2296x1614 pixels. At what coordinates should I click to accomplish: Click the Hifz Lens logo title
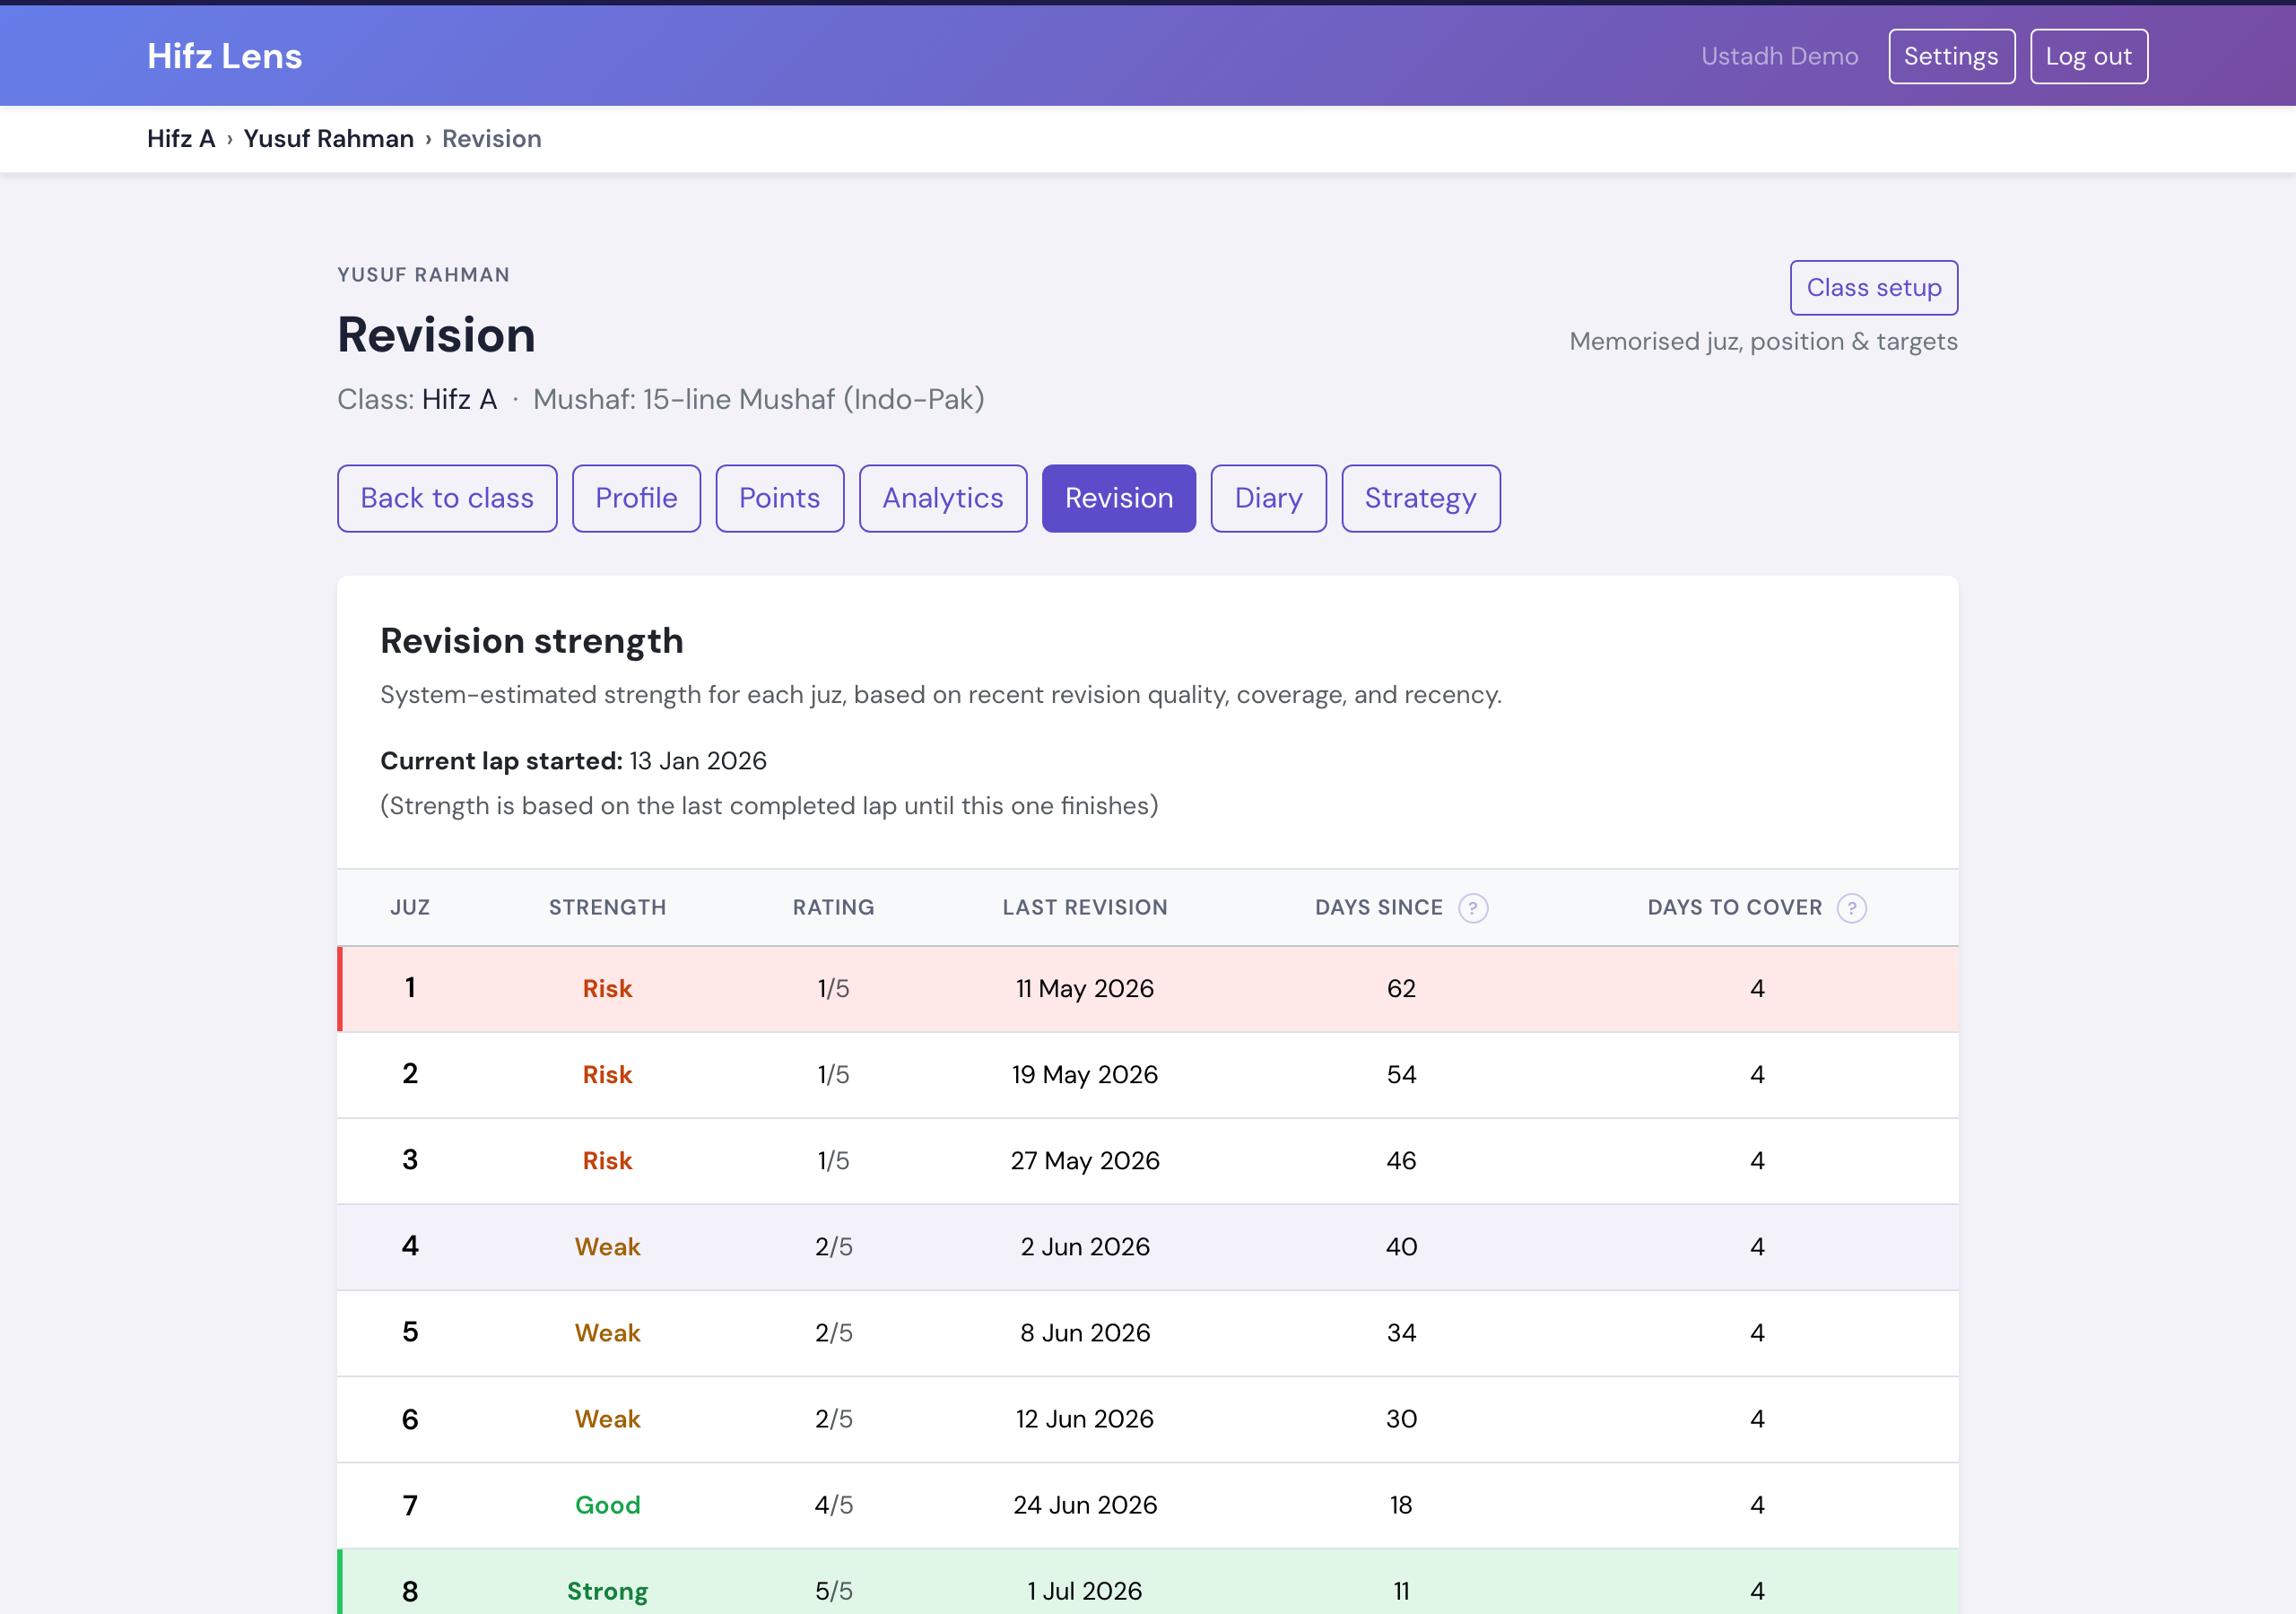[225, 56]
